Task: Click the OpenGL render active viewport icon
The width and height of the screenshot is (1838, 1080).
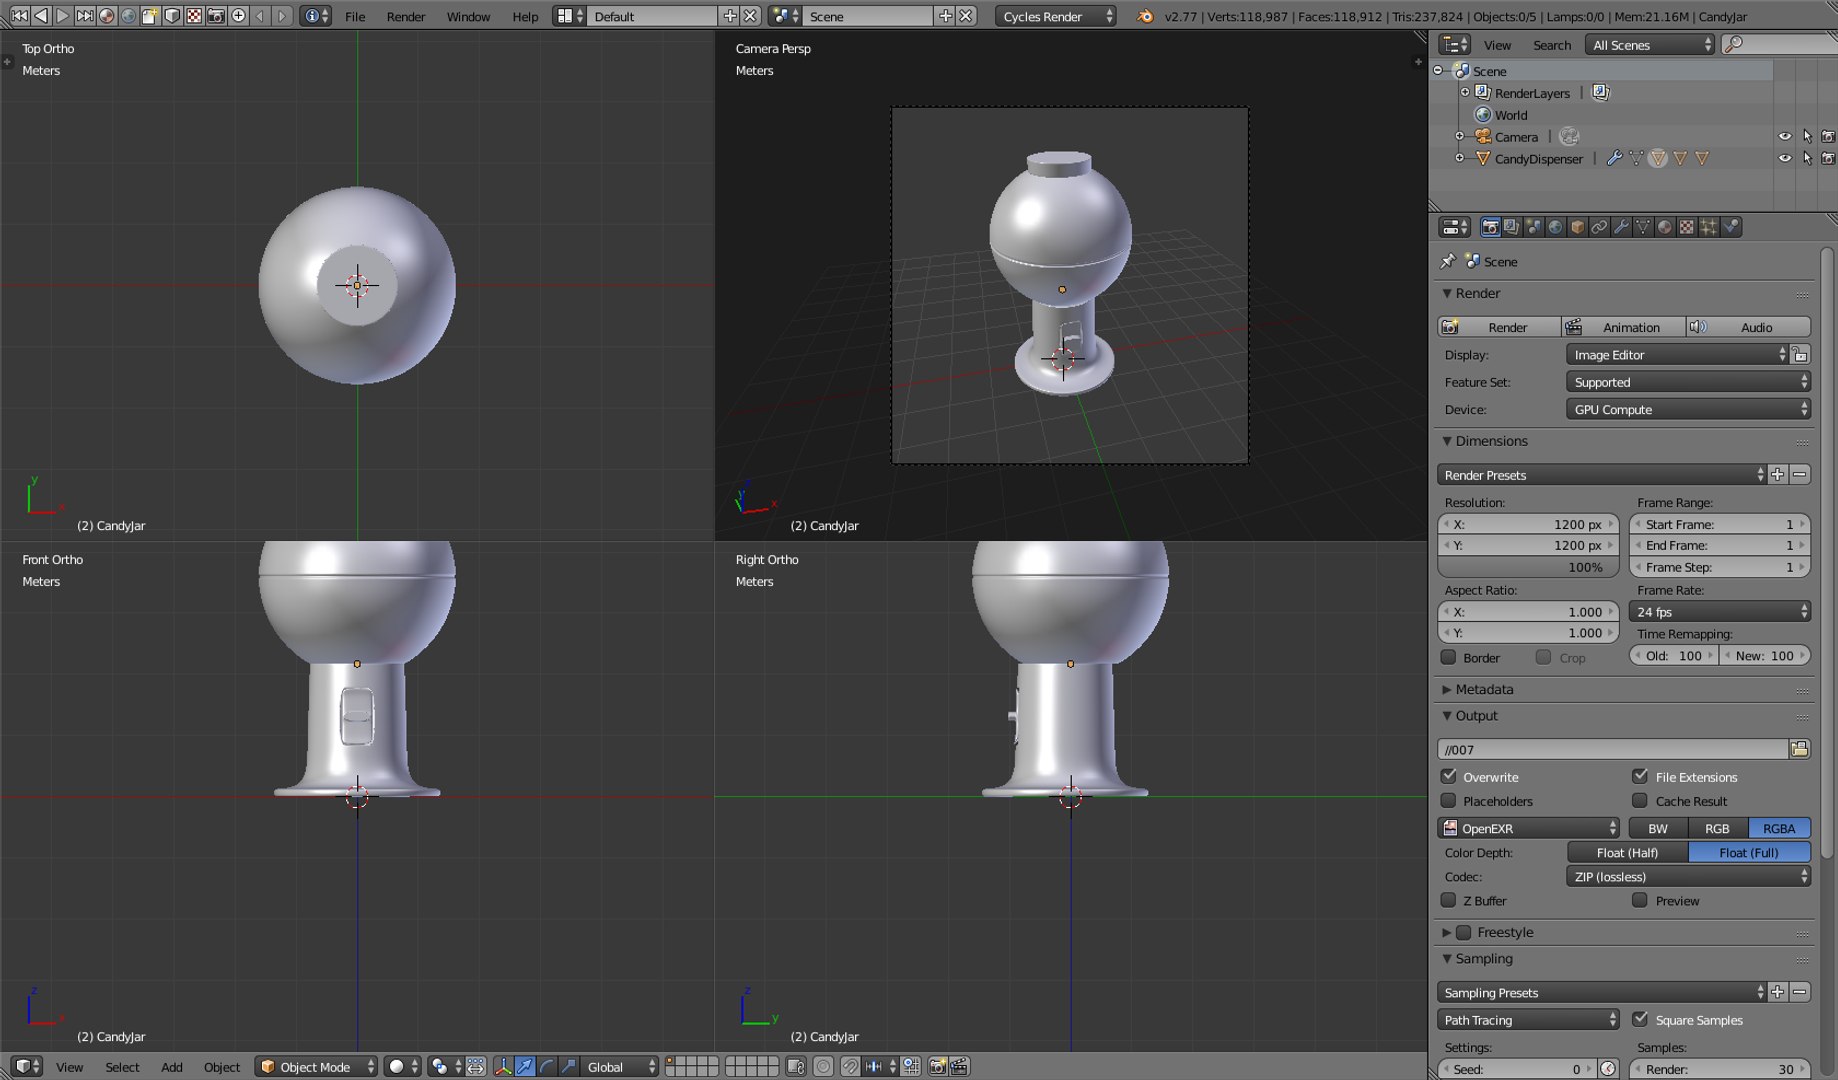Action: click(937, 1067)
